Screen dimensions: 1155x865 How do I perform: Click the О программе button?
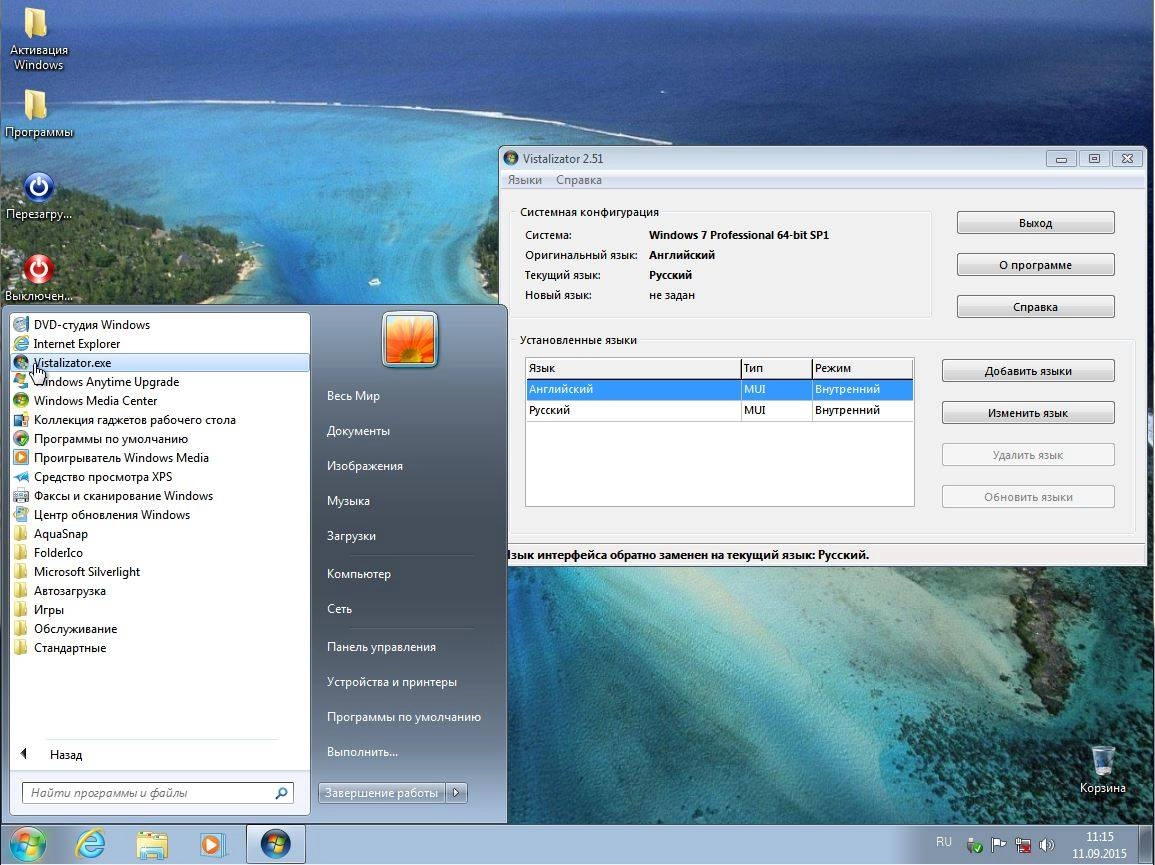click(x=1036, y=265)
